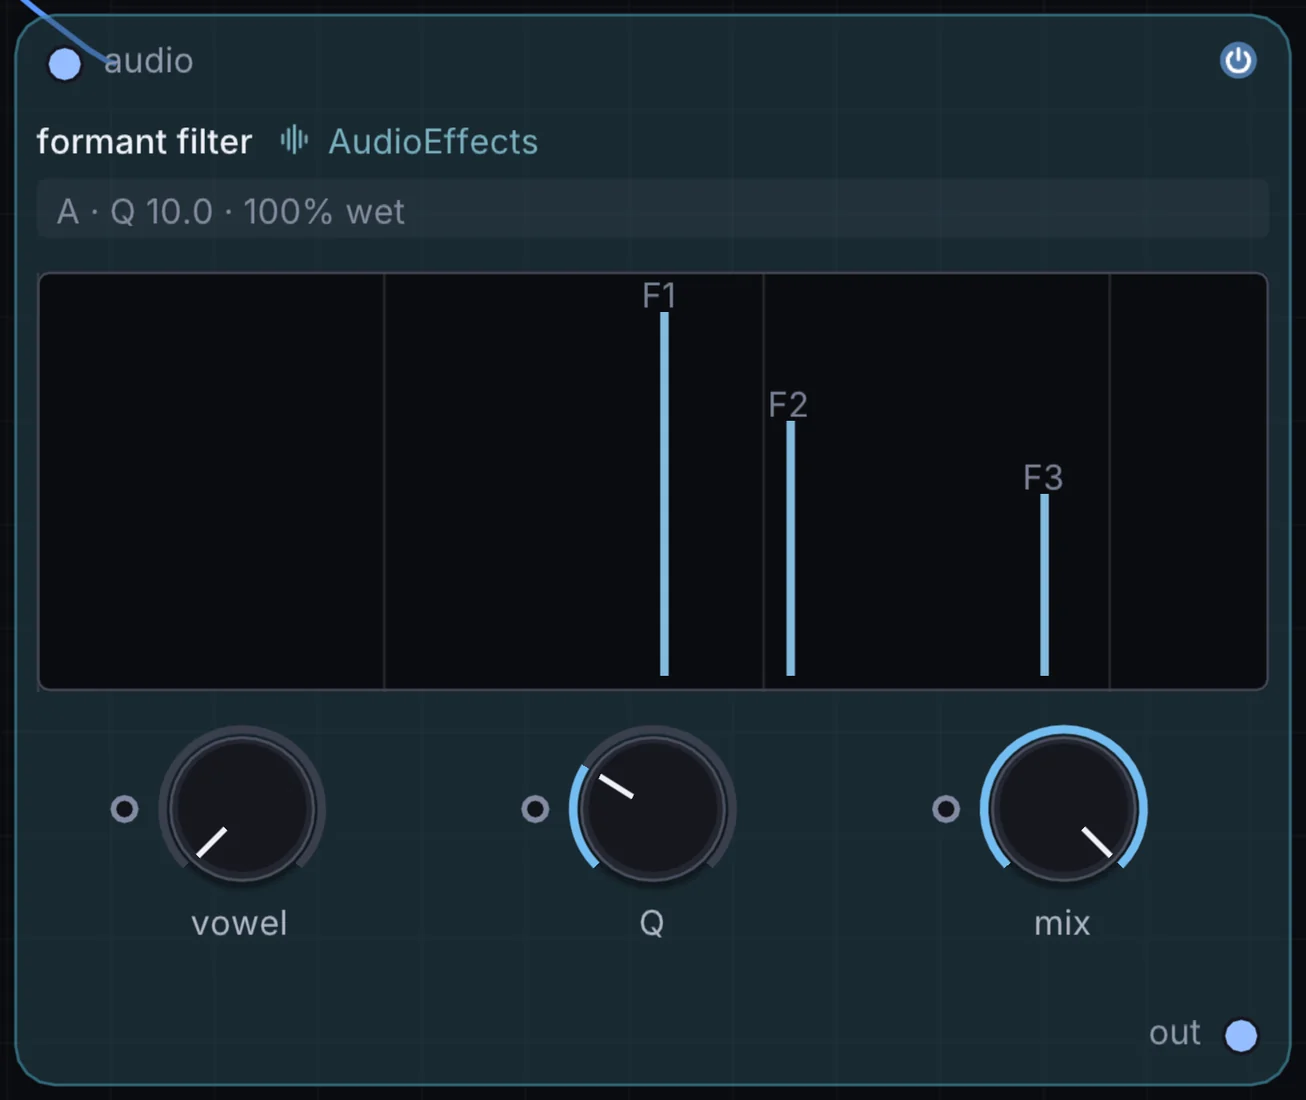
Task: Click the mix modulation input port
Action: pyautogui.click(x=946, y=809)
